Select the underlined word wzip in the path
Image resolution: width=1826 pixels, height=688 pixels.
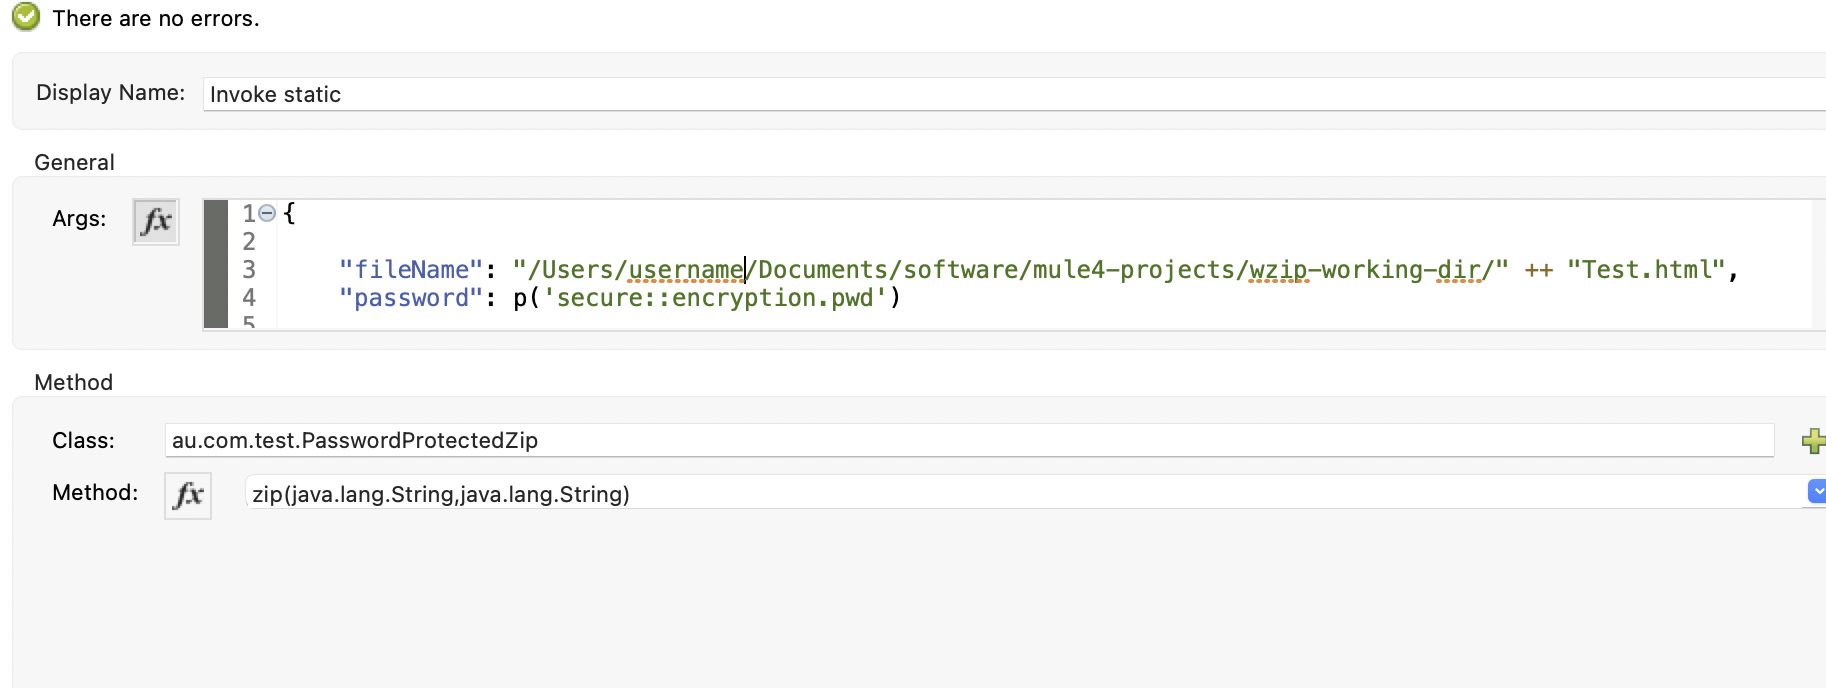point(1280,269)
